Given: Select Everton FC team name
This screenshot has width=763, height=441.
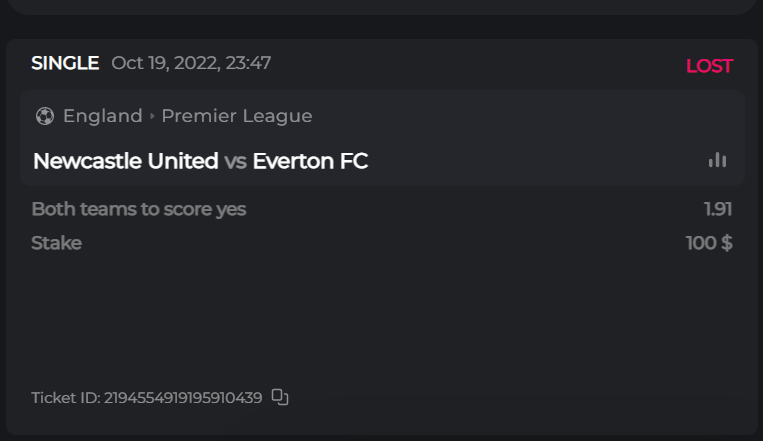Looking at the screenshot, I should (x=310, y=161).
